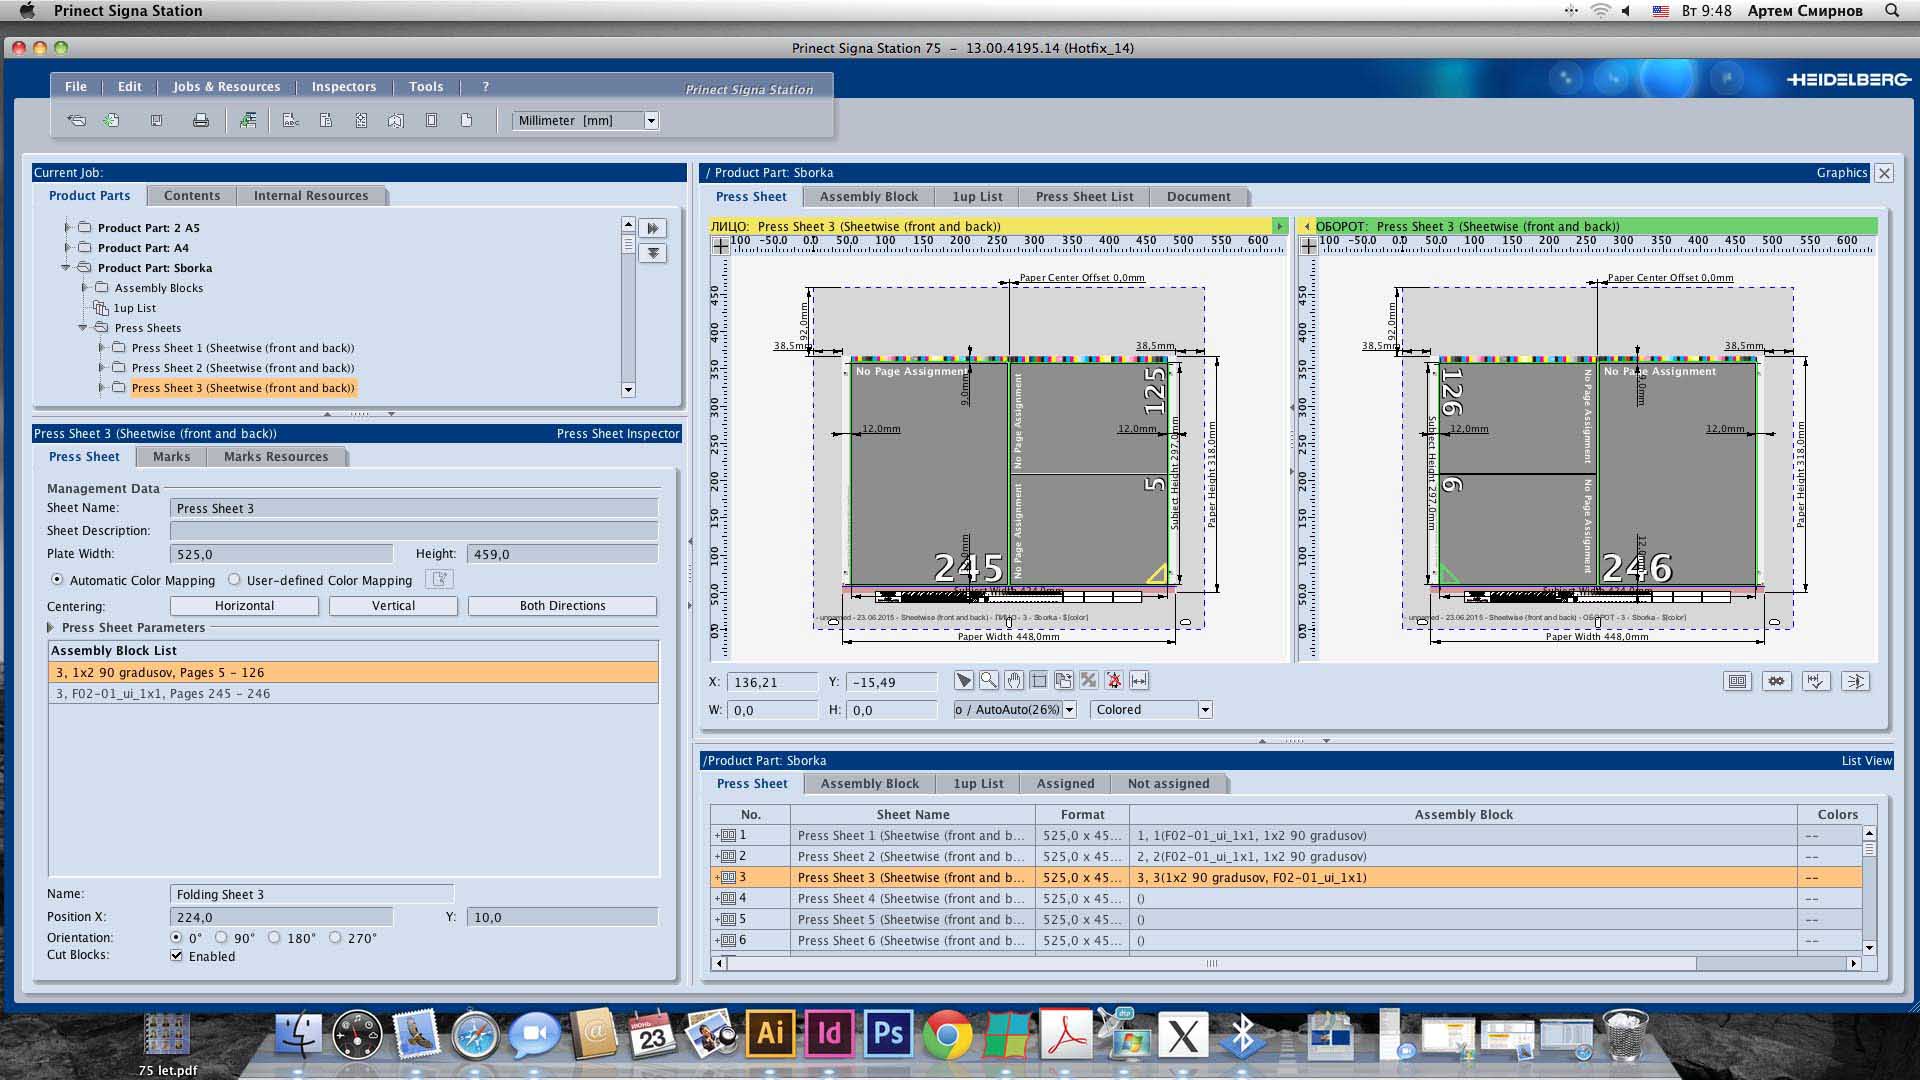
Task: Click the gears settings icon below graphics
Action: click(1776, 681)
